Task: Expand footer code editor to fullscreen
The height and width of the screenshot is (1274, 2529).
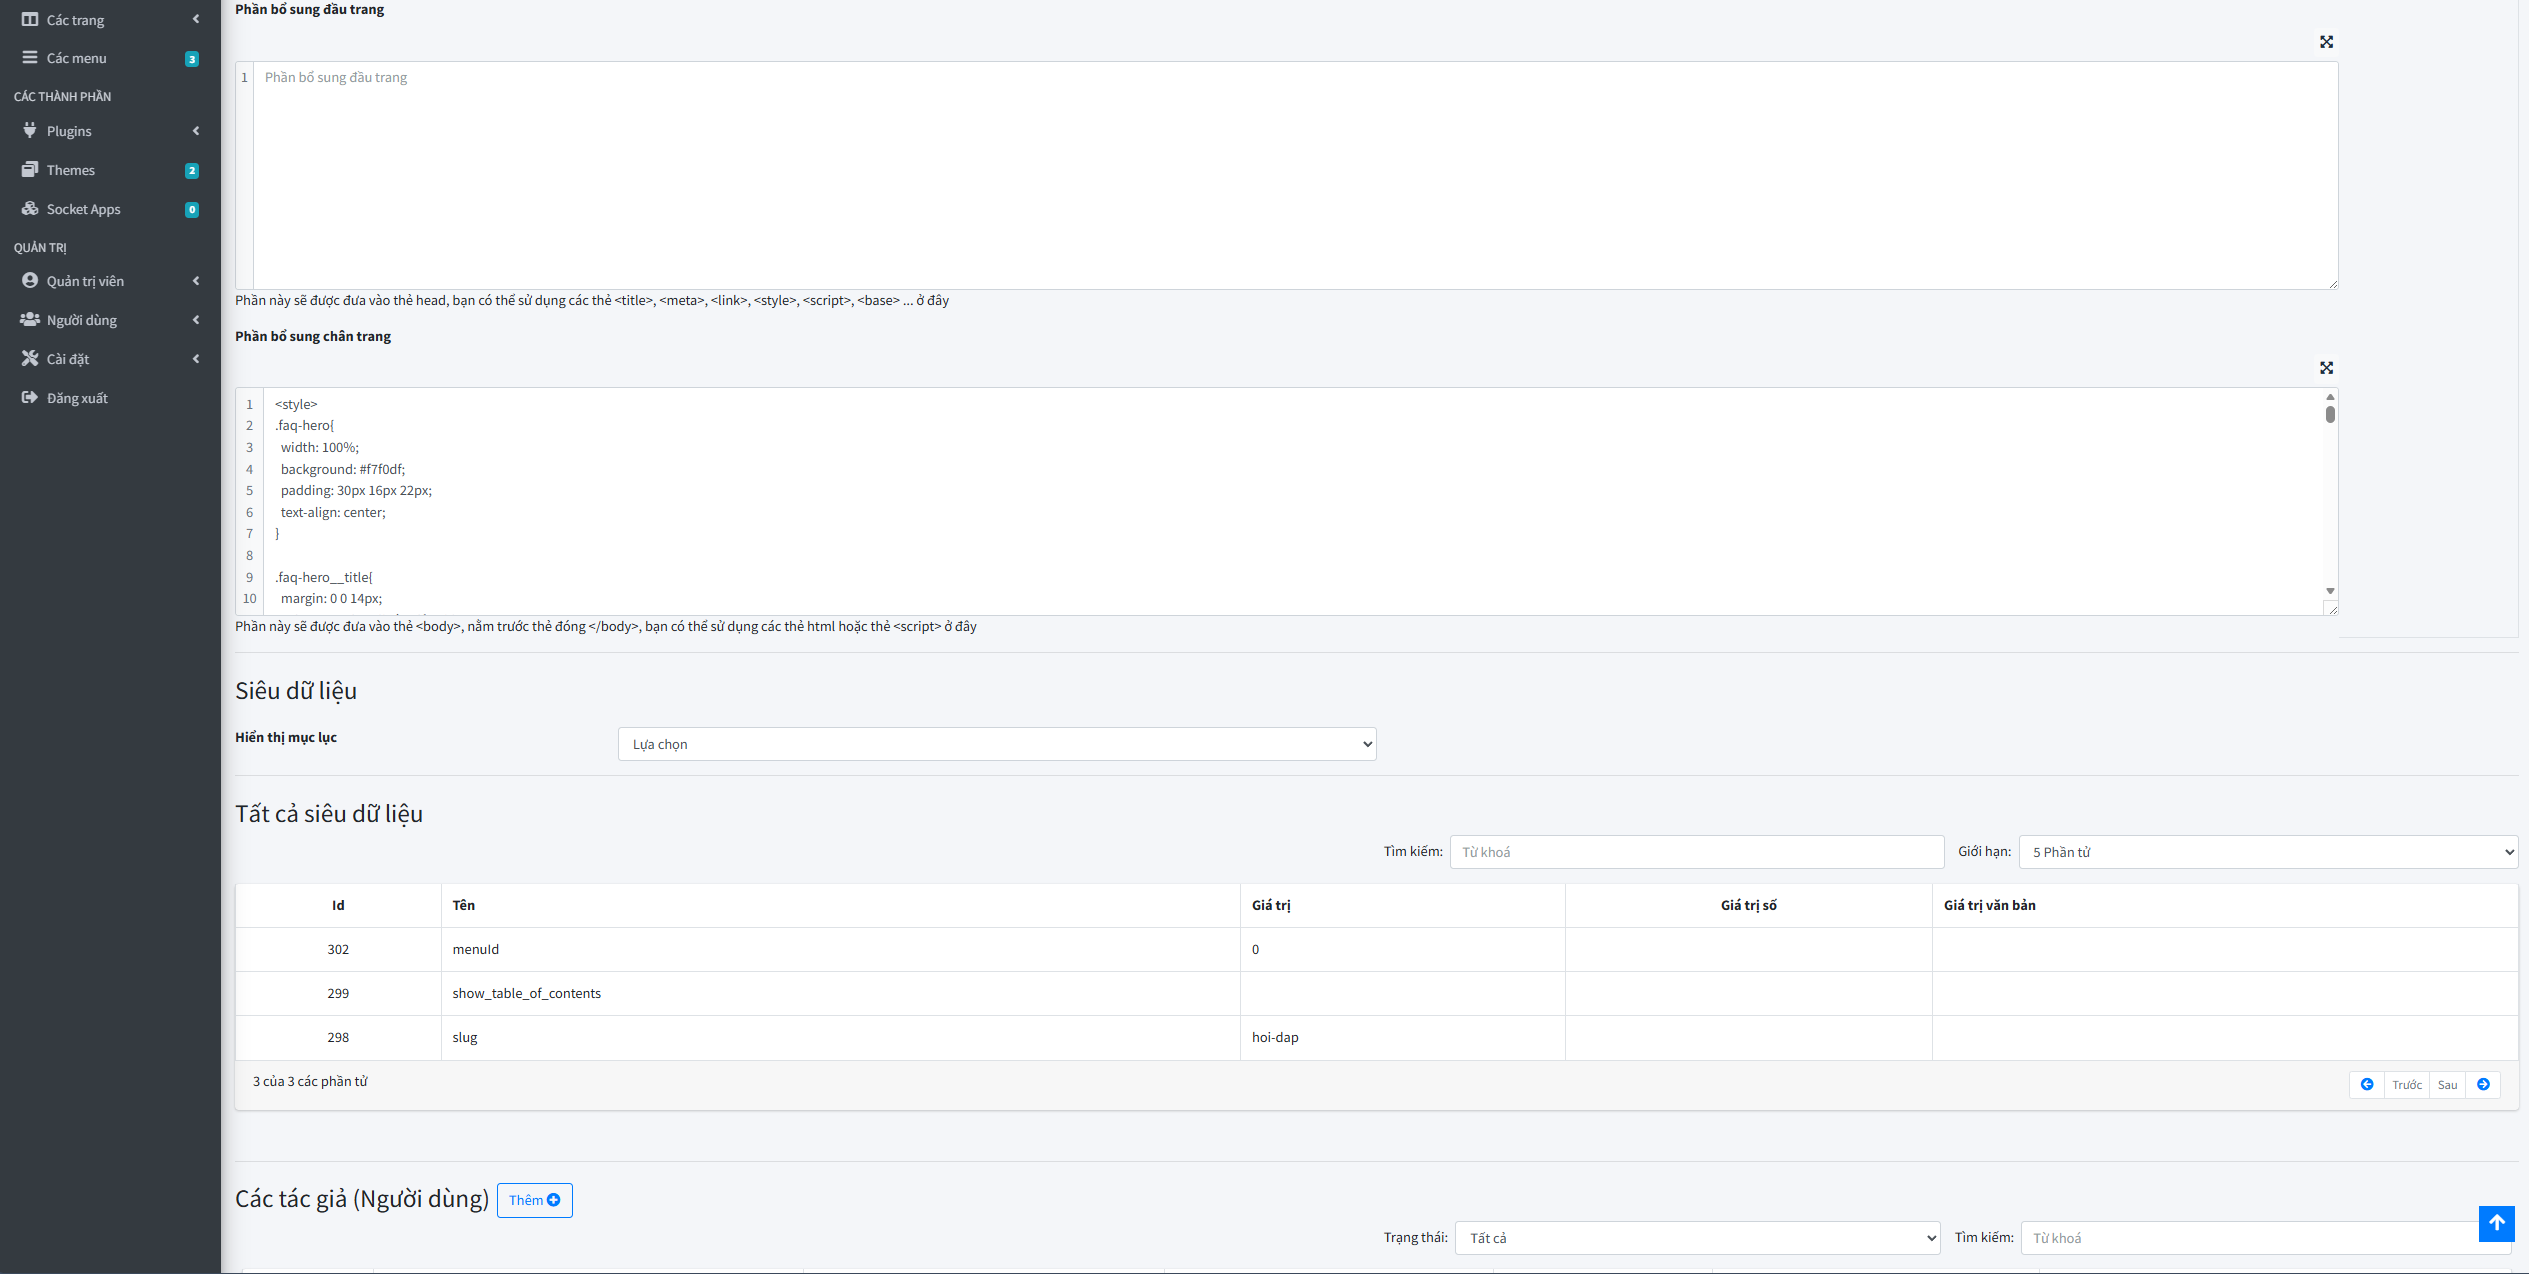Action: coord(2326,368)
